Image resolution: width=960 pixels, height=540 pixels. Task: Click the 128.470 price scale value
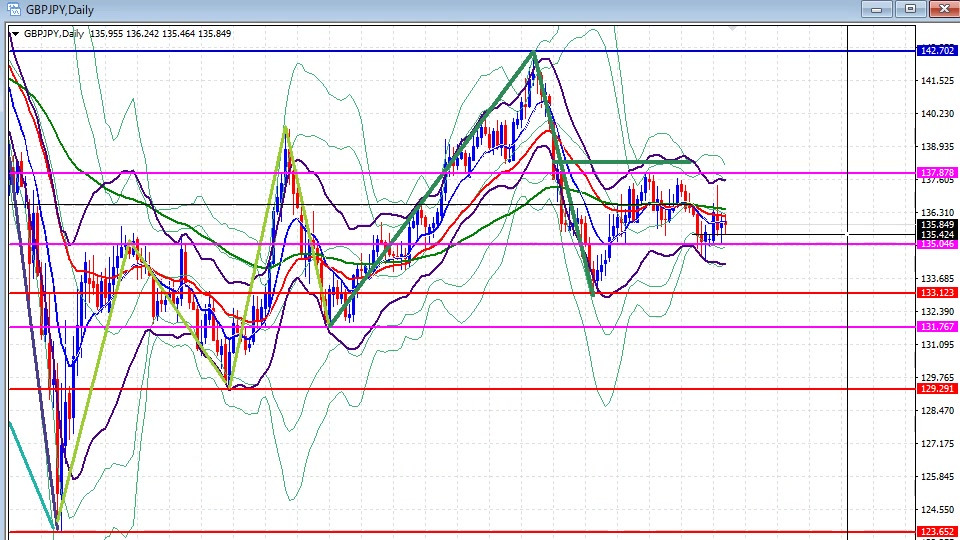937,411
